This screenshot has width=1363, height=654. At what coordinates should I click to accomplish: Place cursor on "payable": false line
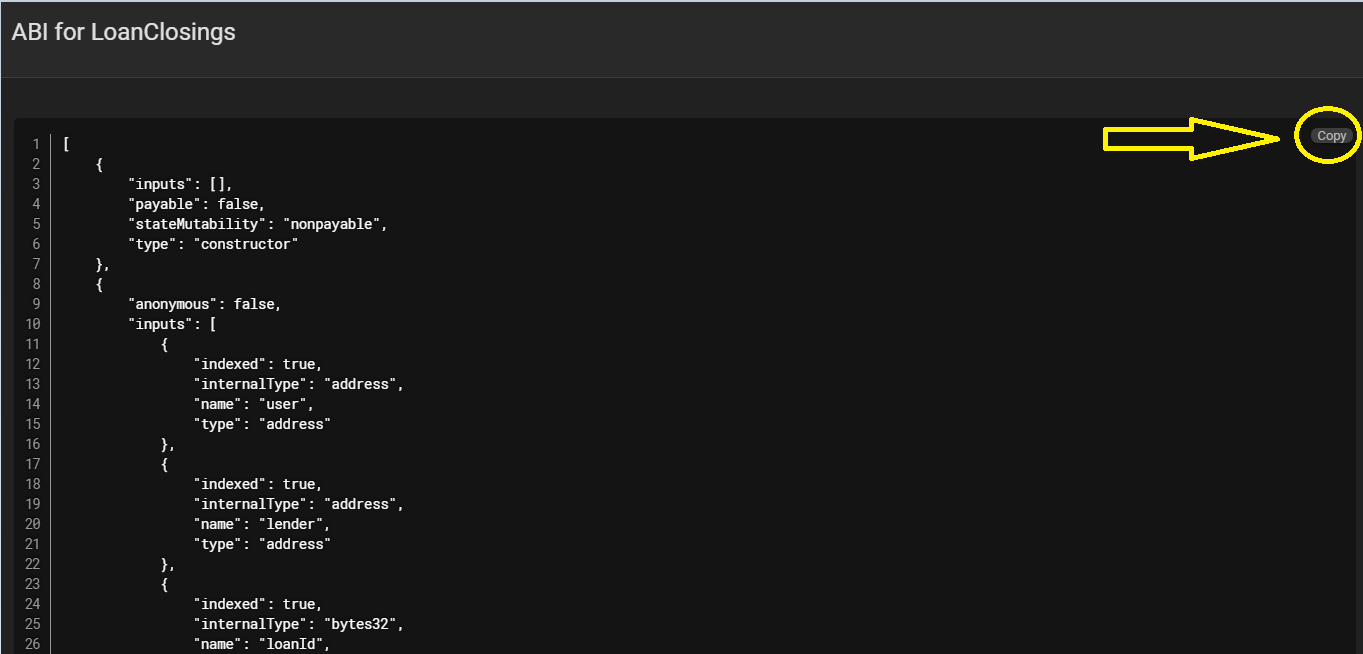click(x=196, y=204)
